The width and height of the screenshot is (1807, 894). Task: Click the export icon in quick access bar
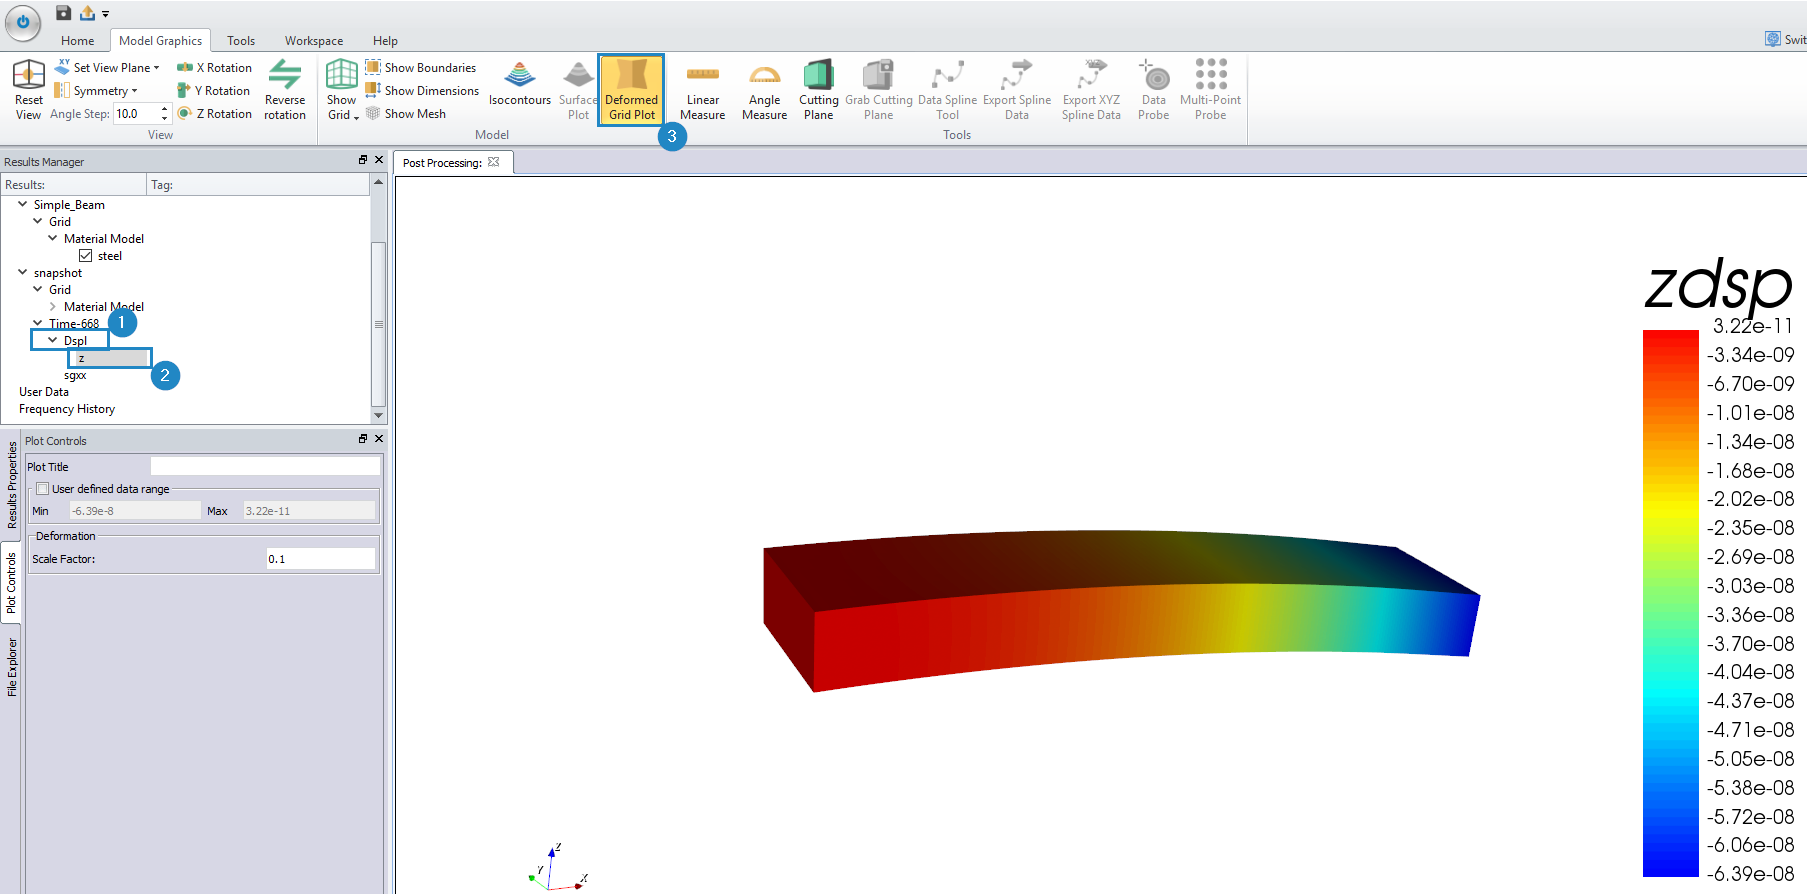pyautogui.click(x=87, y=13)
